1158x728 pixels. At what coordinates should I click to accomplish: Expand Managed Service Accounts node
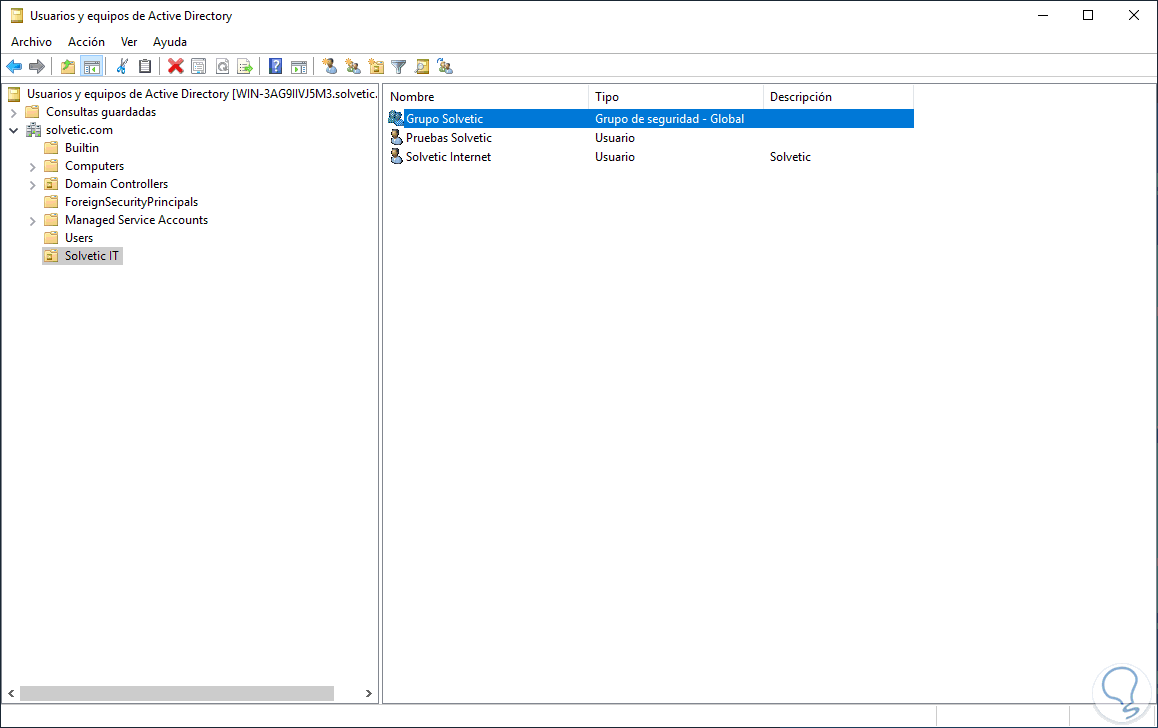(32, 221)
